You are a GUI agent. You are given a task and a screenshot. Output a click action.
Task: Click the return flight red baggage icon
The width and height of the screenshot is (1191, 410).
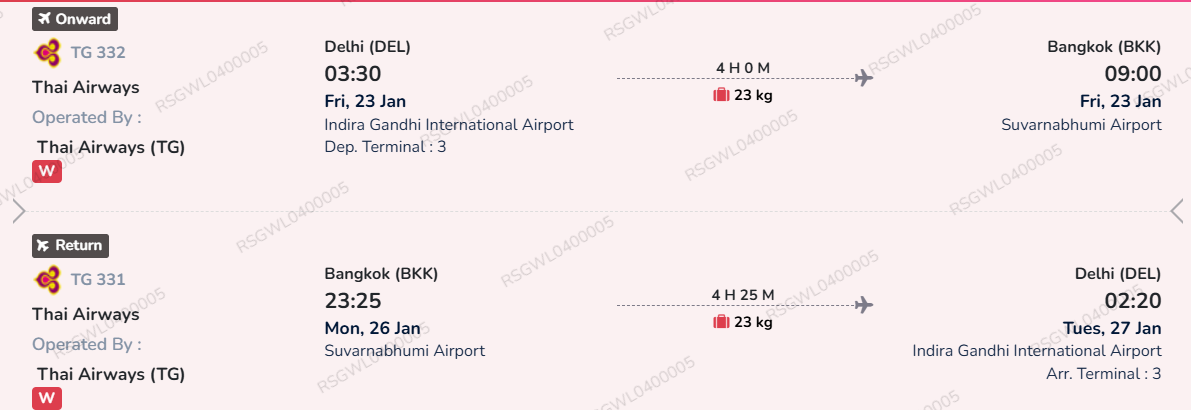[720, 322]
